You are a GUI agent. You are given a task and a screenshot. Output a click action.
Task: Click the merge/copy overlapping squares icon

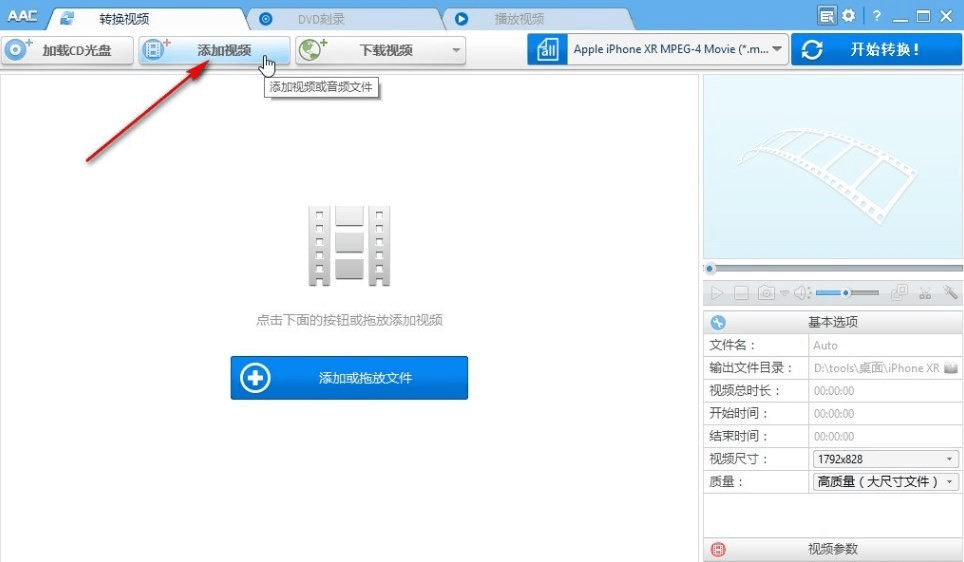(x=899, y=293)
